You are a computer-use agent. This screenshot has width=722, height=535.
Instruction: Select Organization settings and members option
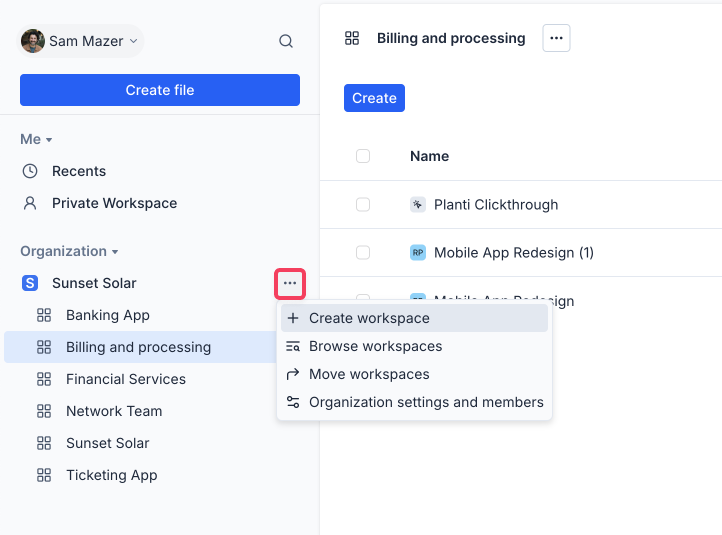pyautogui.click(x=426, y=402)
